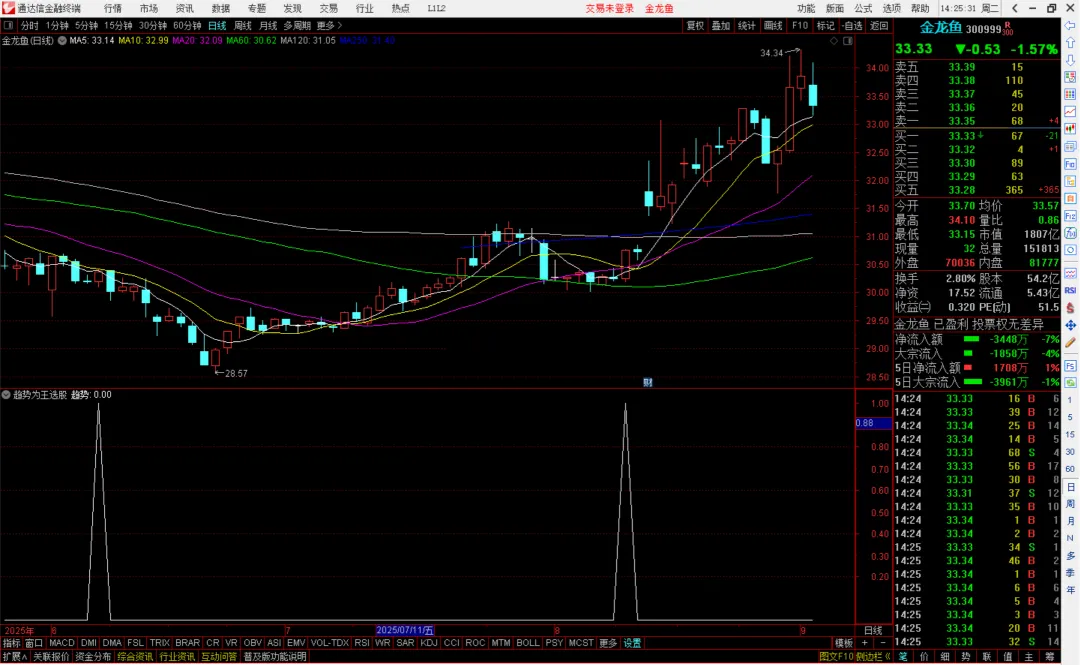The width and height of the screenshot is (1080, 665).
Task: Click window layout icon near chart top right
Action: 848,41
